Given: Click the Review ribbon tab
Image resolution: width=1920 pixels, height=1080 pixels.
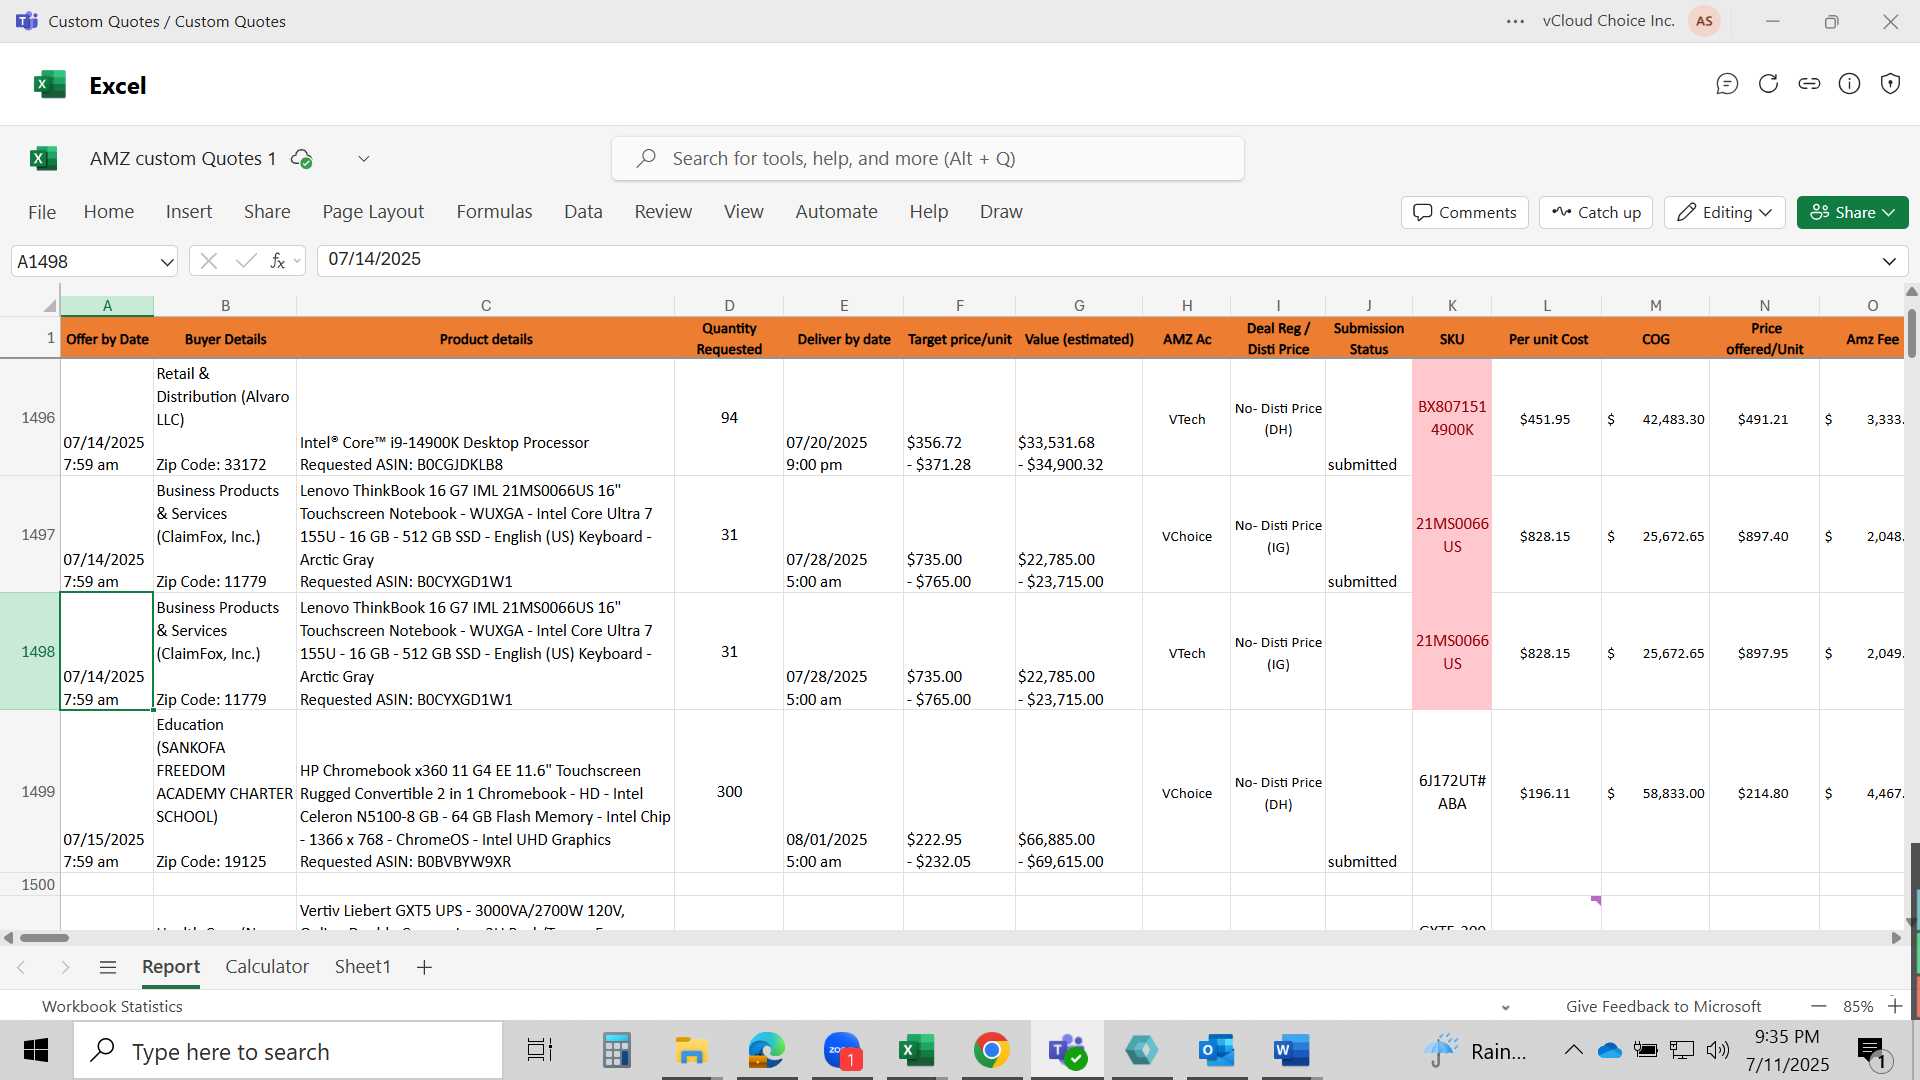Looking at the screenshot, I should pos(663,212).
